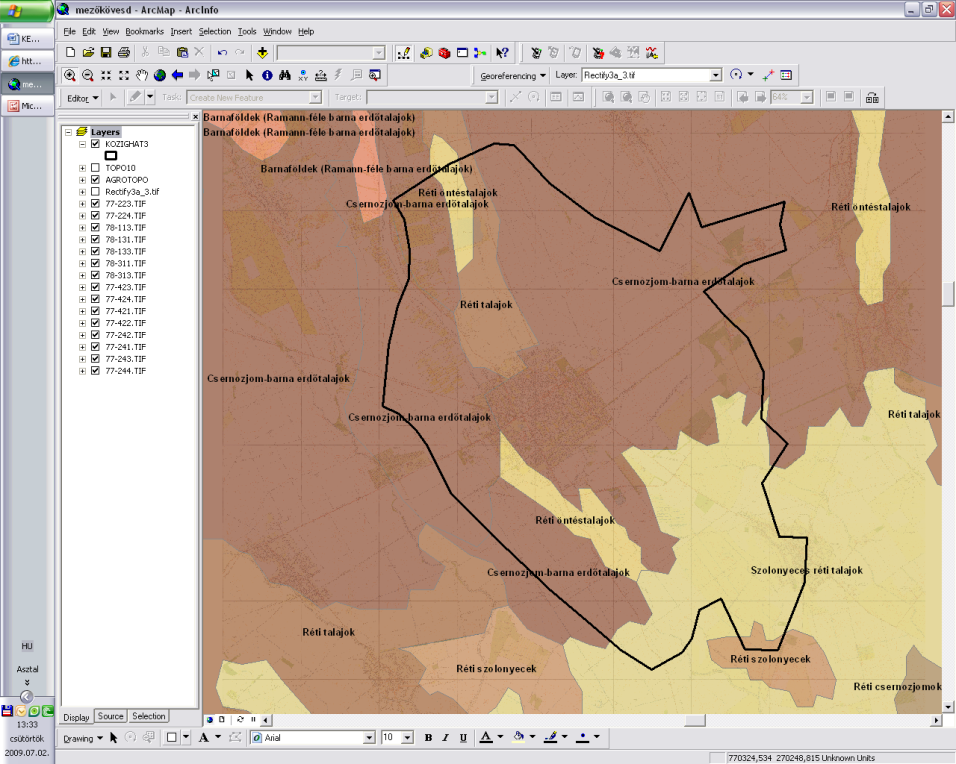
Task: Open the Arial font name dropdown
Action: (369, 738)
